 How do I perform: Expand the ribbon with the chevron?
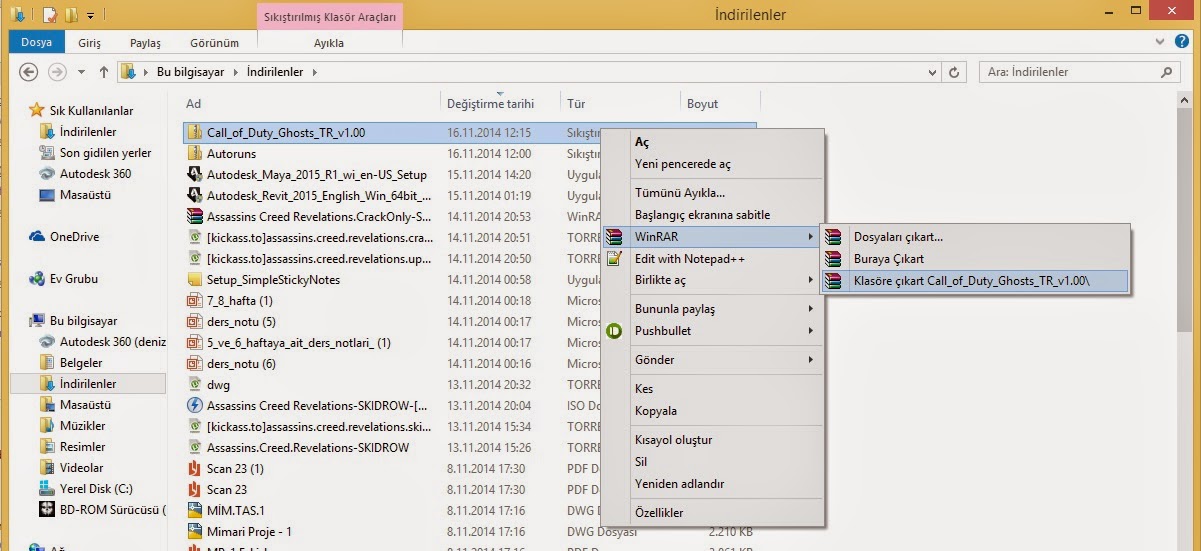point(1161,43)
